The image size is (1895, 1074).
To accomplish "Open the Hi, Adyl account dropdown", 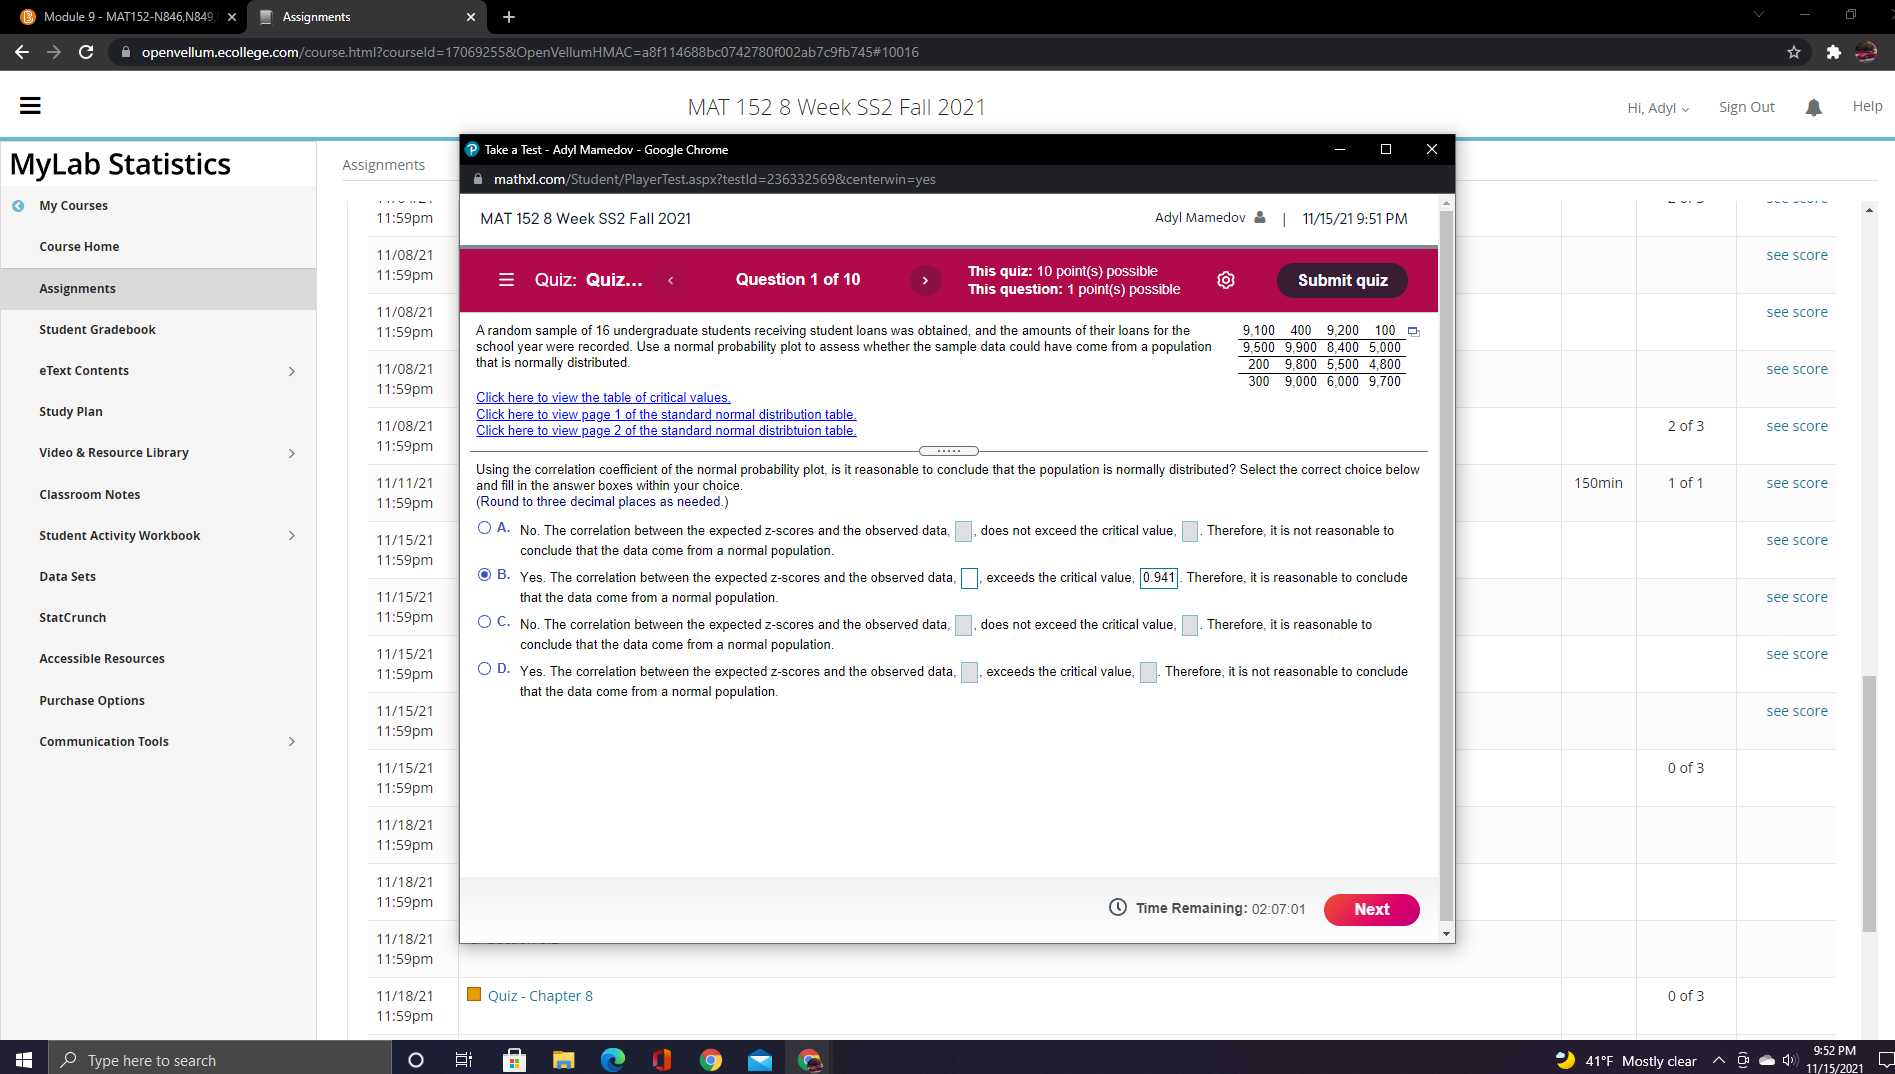I will (x=1657, y=107).
